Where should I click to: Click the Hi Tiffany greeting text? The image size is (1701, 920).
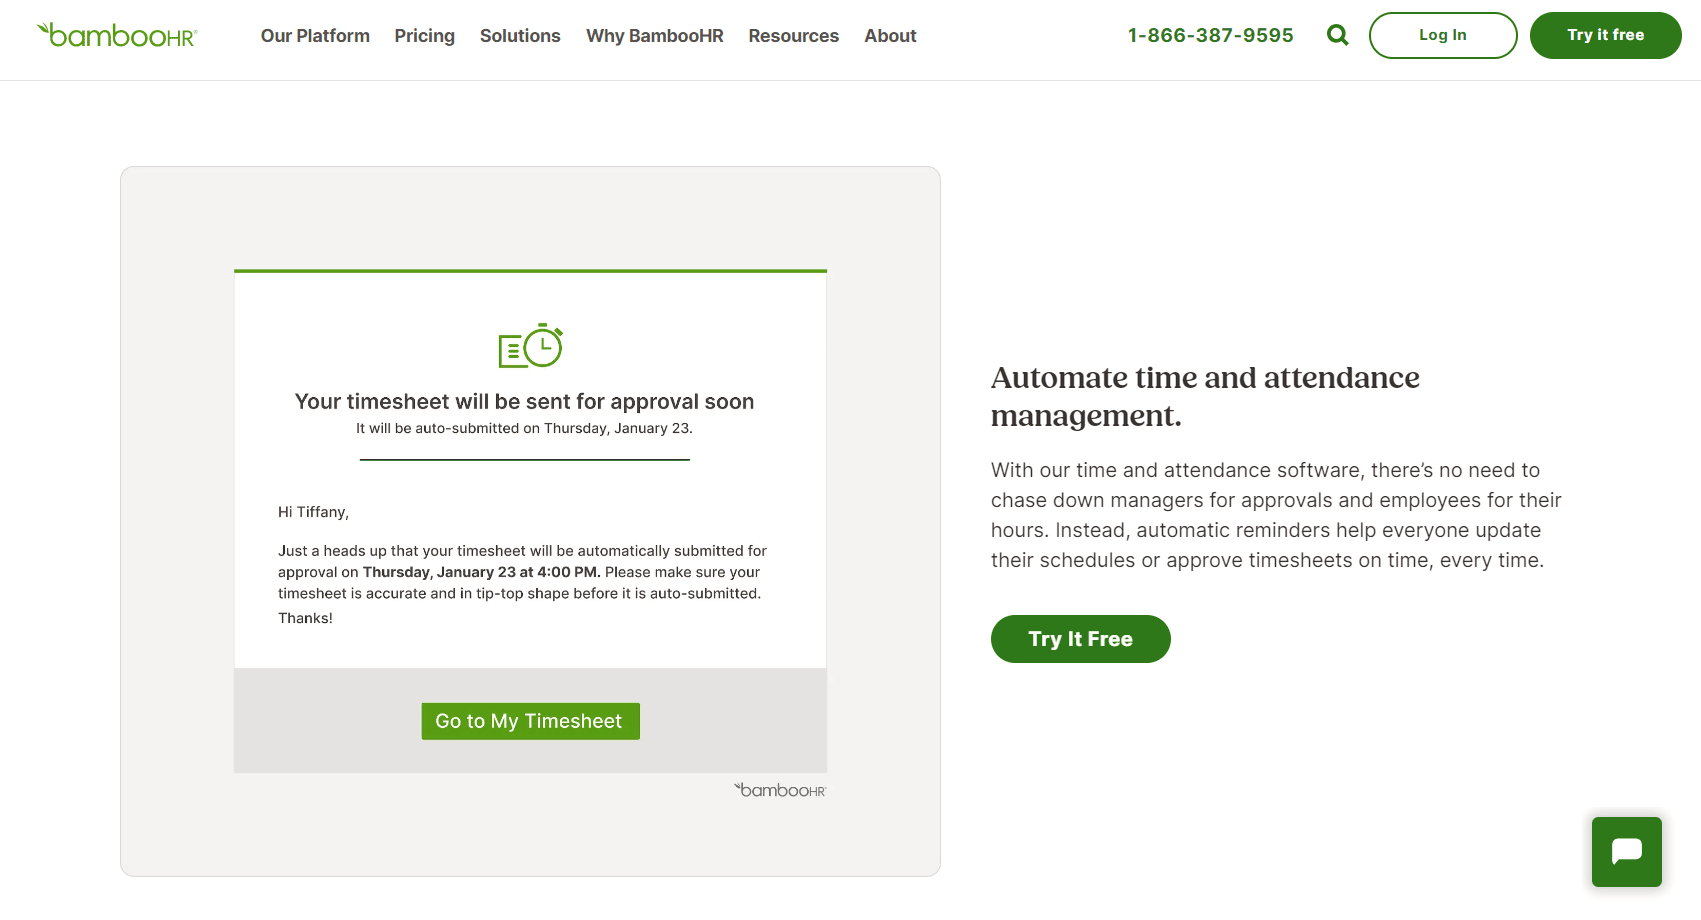(x=313, y=512)
